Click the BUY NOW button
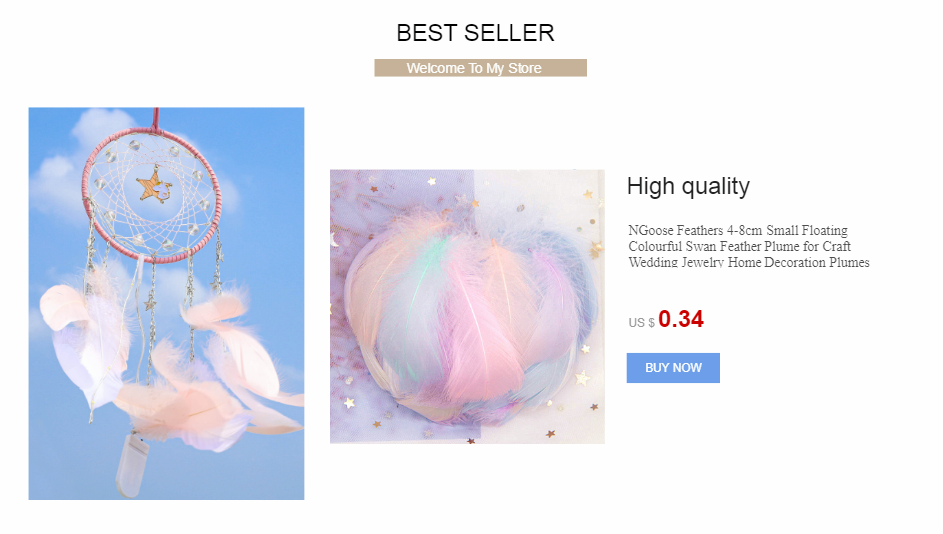 tap(673, 367)
